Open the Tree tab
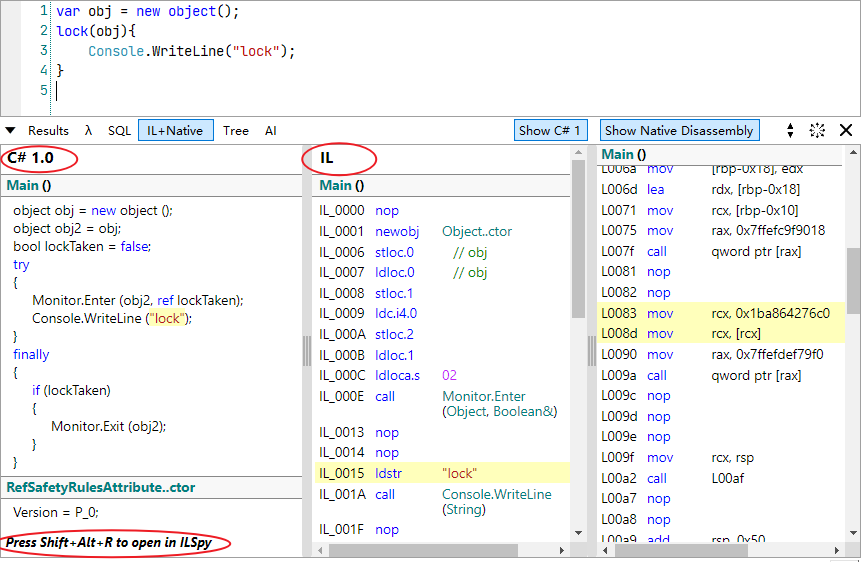 [236, 131]
